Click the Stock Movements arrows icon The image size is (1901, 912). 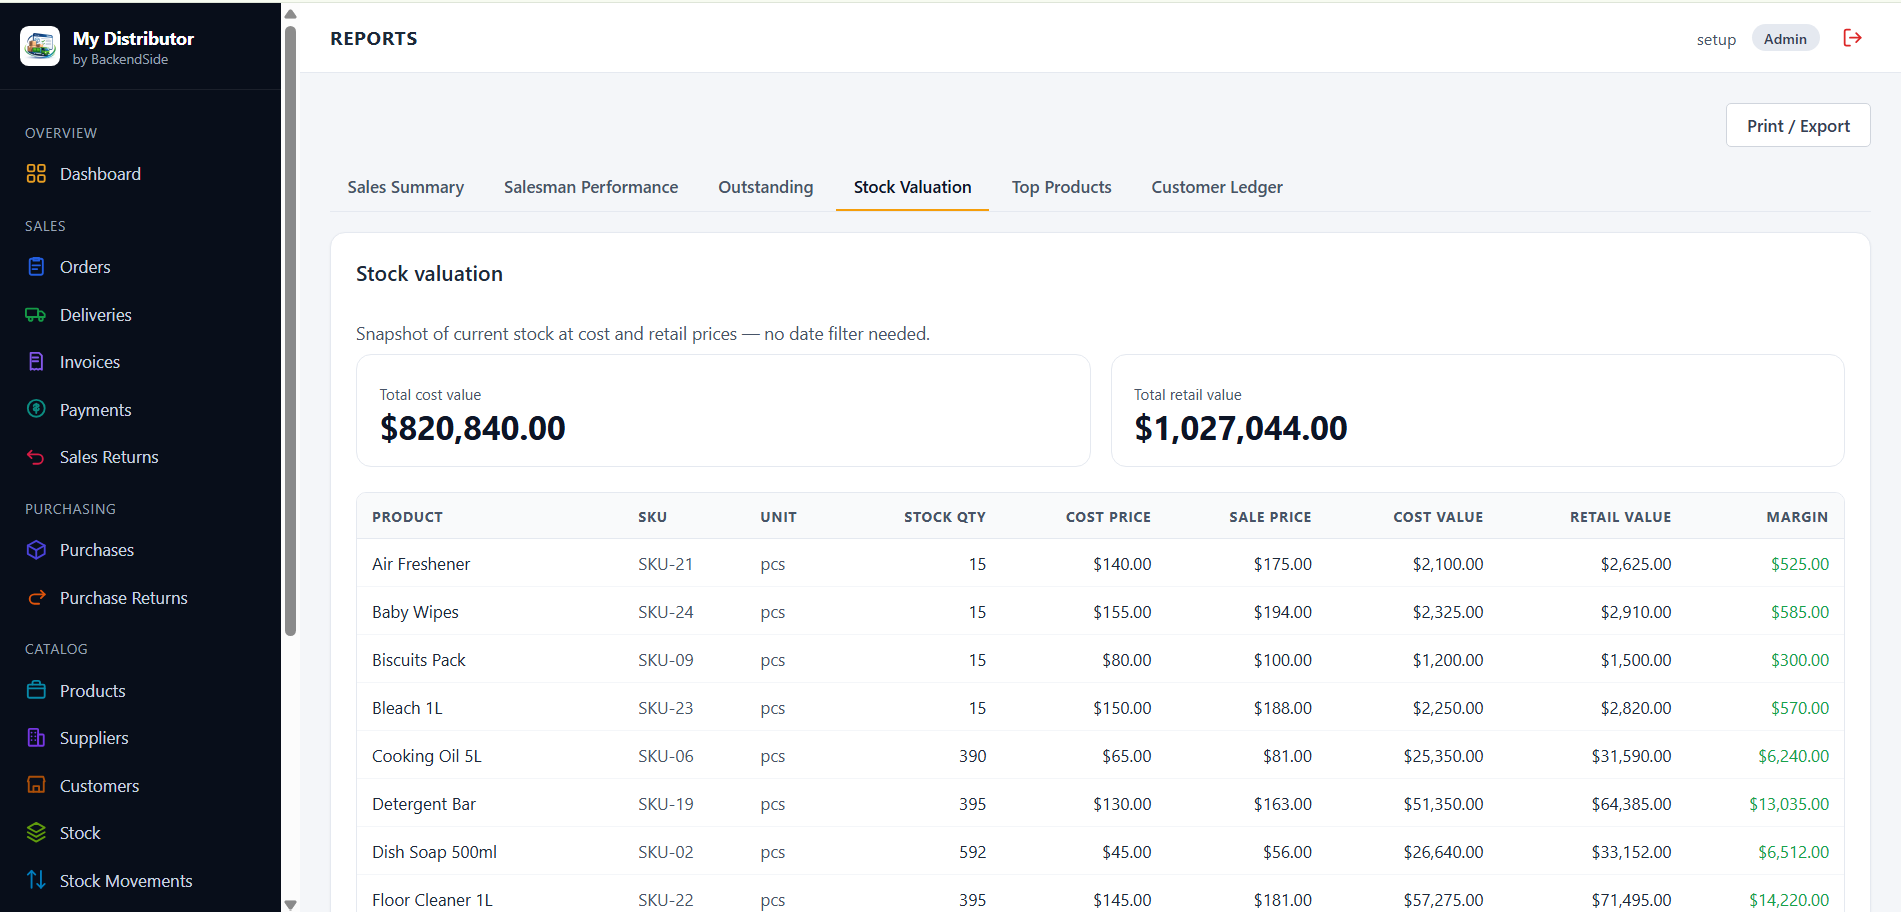click(36, 880)
